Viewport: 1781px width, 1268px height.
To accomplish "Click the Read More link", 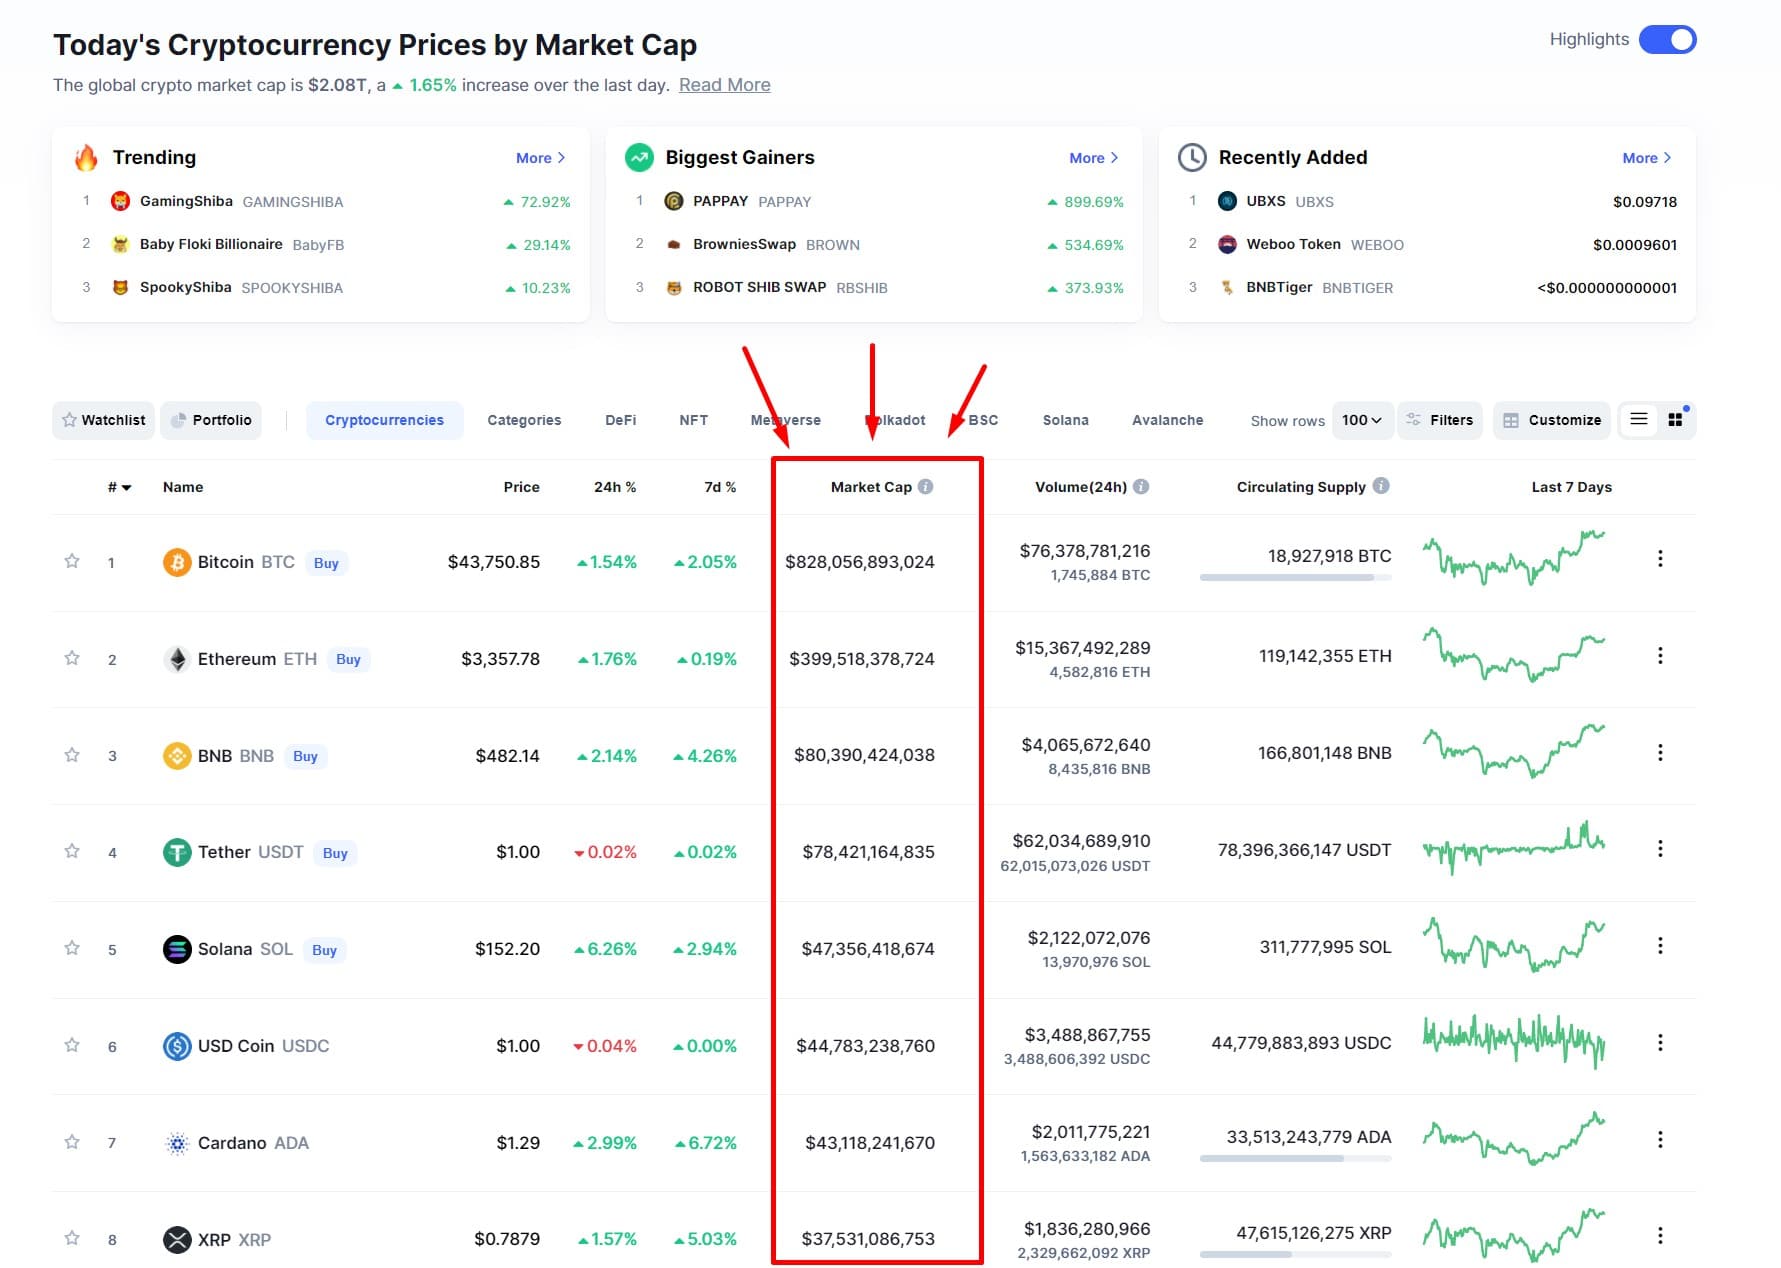I will pyautogui.click(x=724, y=85).
